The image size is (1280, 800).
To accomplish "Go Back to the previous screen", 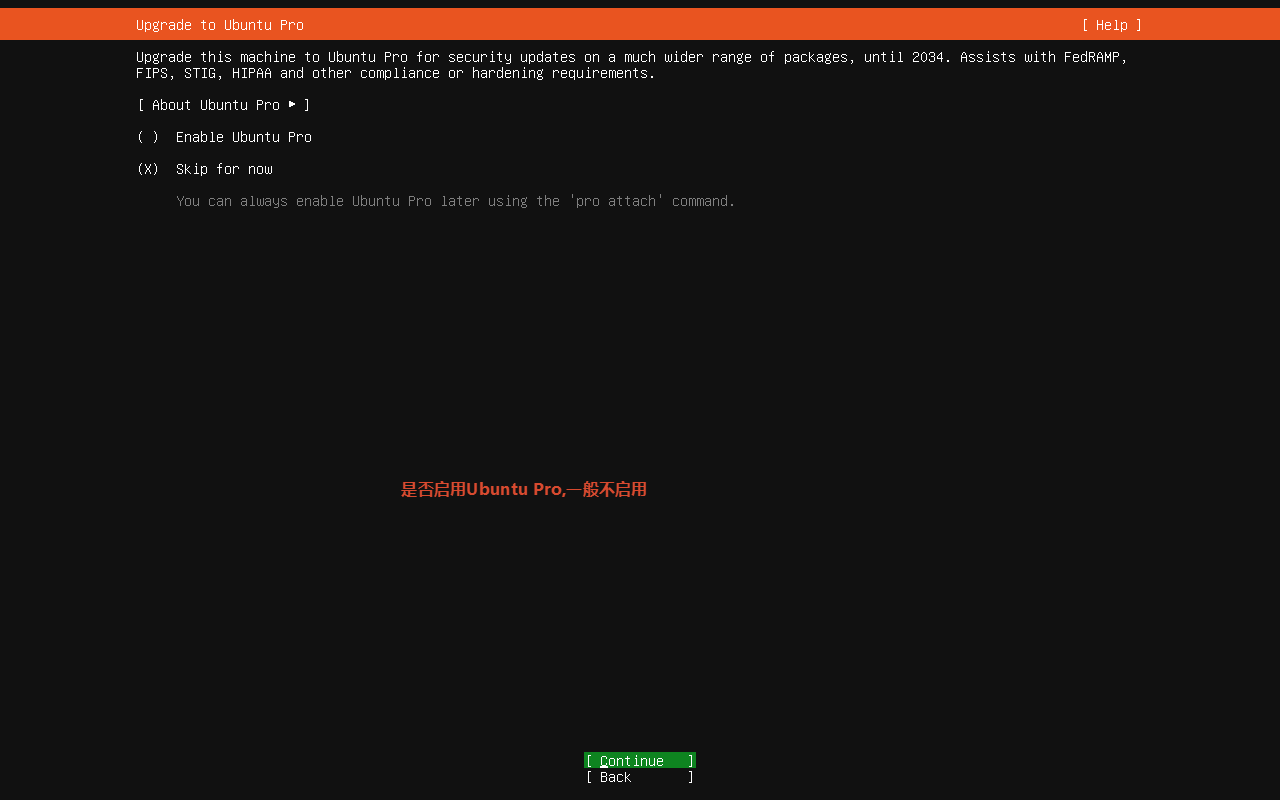I will pyautogui.click(x=640, y=777).
